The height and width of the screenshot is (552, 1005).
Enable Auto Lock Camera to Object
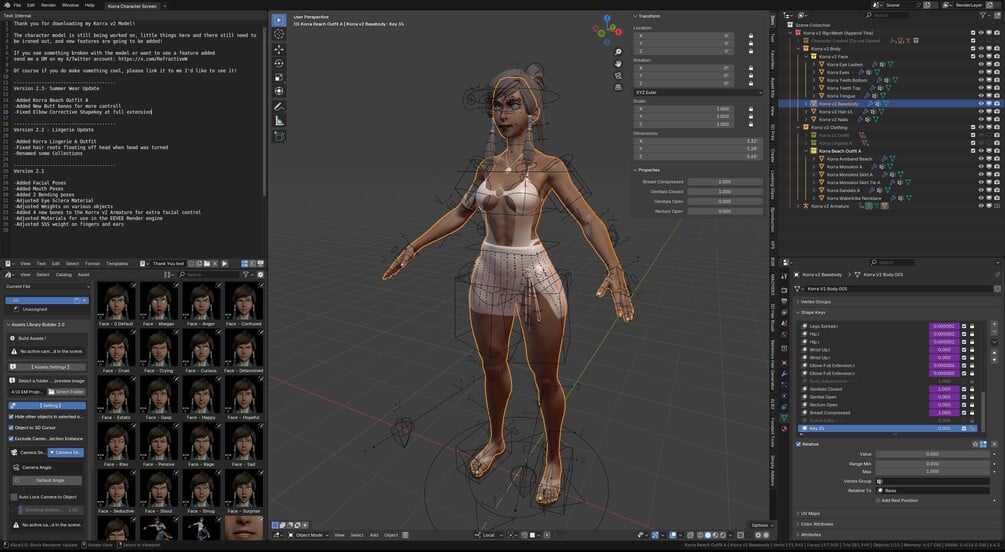[14, 497]
